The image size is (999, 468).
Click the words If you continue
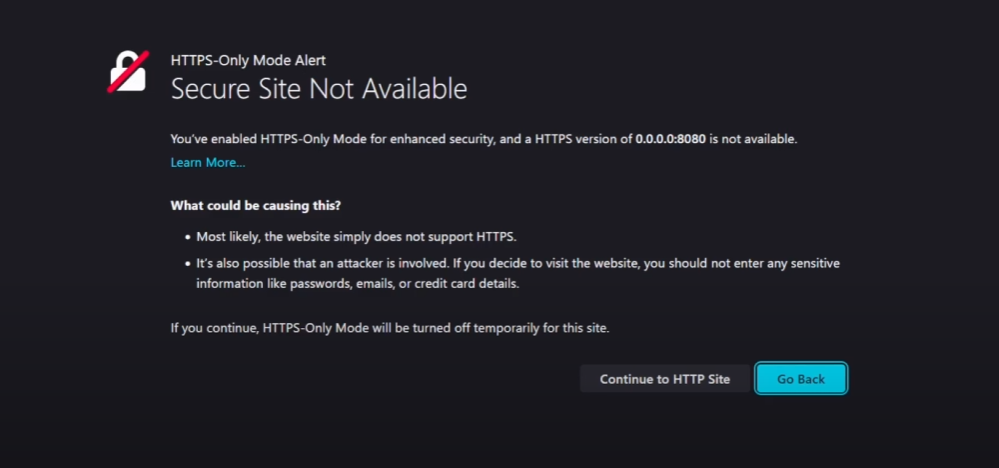click(213, 329)
